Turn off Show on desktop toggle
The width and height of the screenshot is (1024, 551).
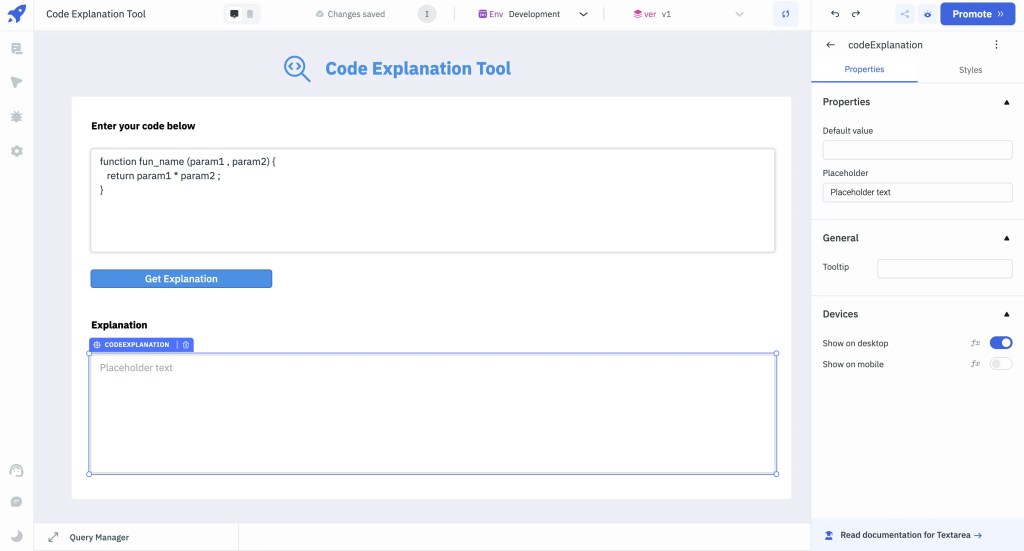pos(1000,343)
